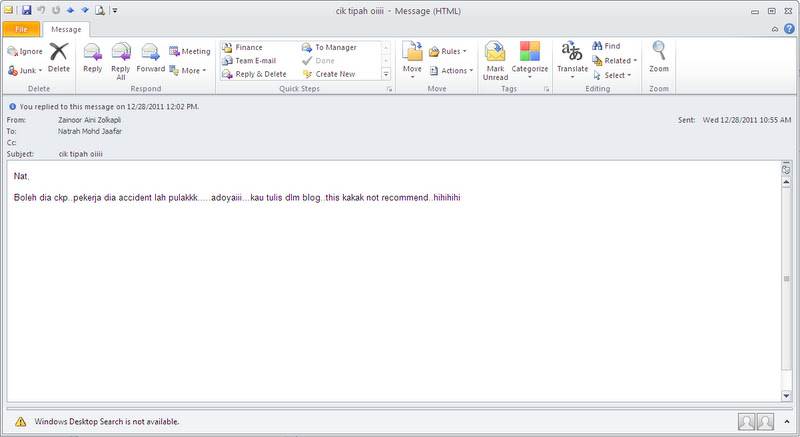Viewport: 800px width, 437px height.
Task: Open the Tags dialog launcher
Action: click(546, 89)
